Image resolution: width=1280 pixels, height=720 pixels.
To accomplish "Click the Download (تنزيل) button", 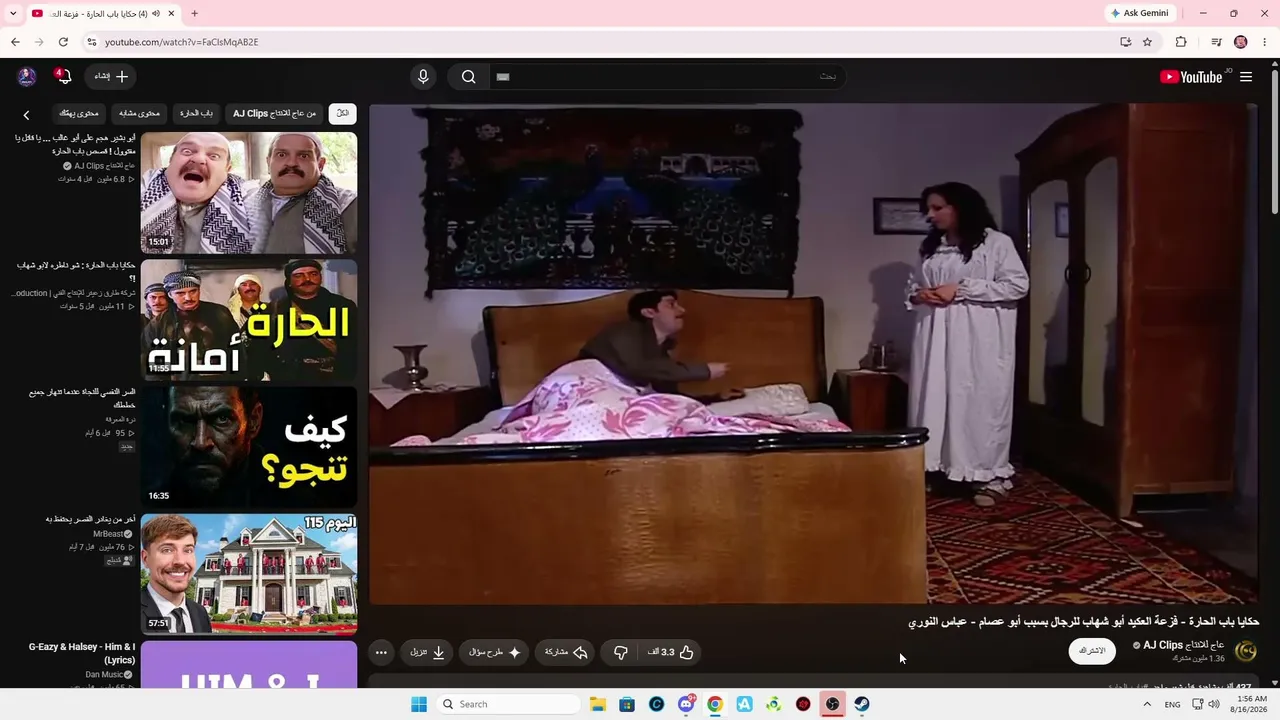I will coord(427,652).
